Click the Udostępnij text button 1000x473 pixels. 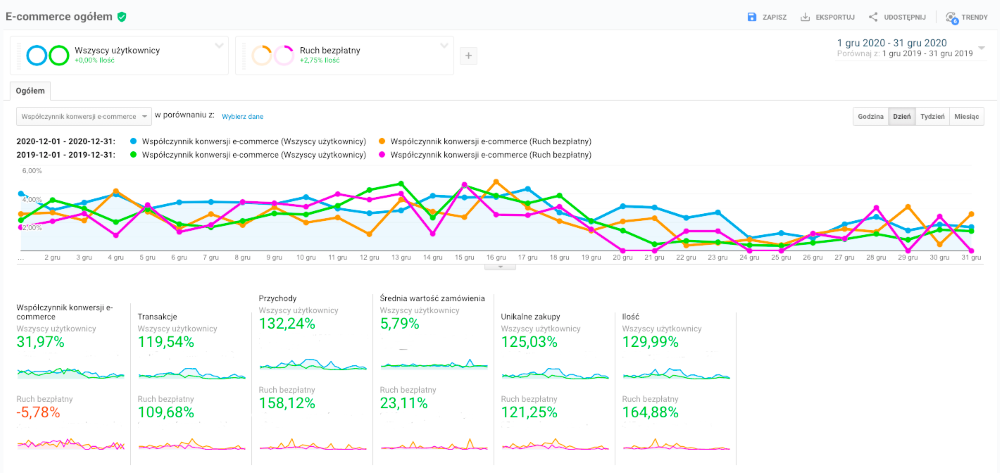905,17
